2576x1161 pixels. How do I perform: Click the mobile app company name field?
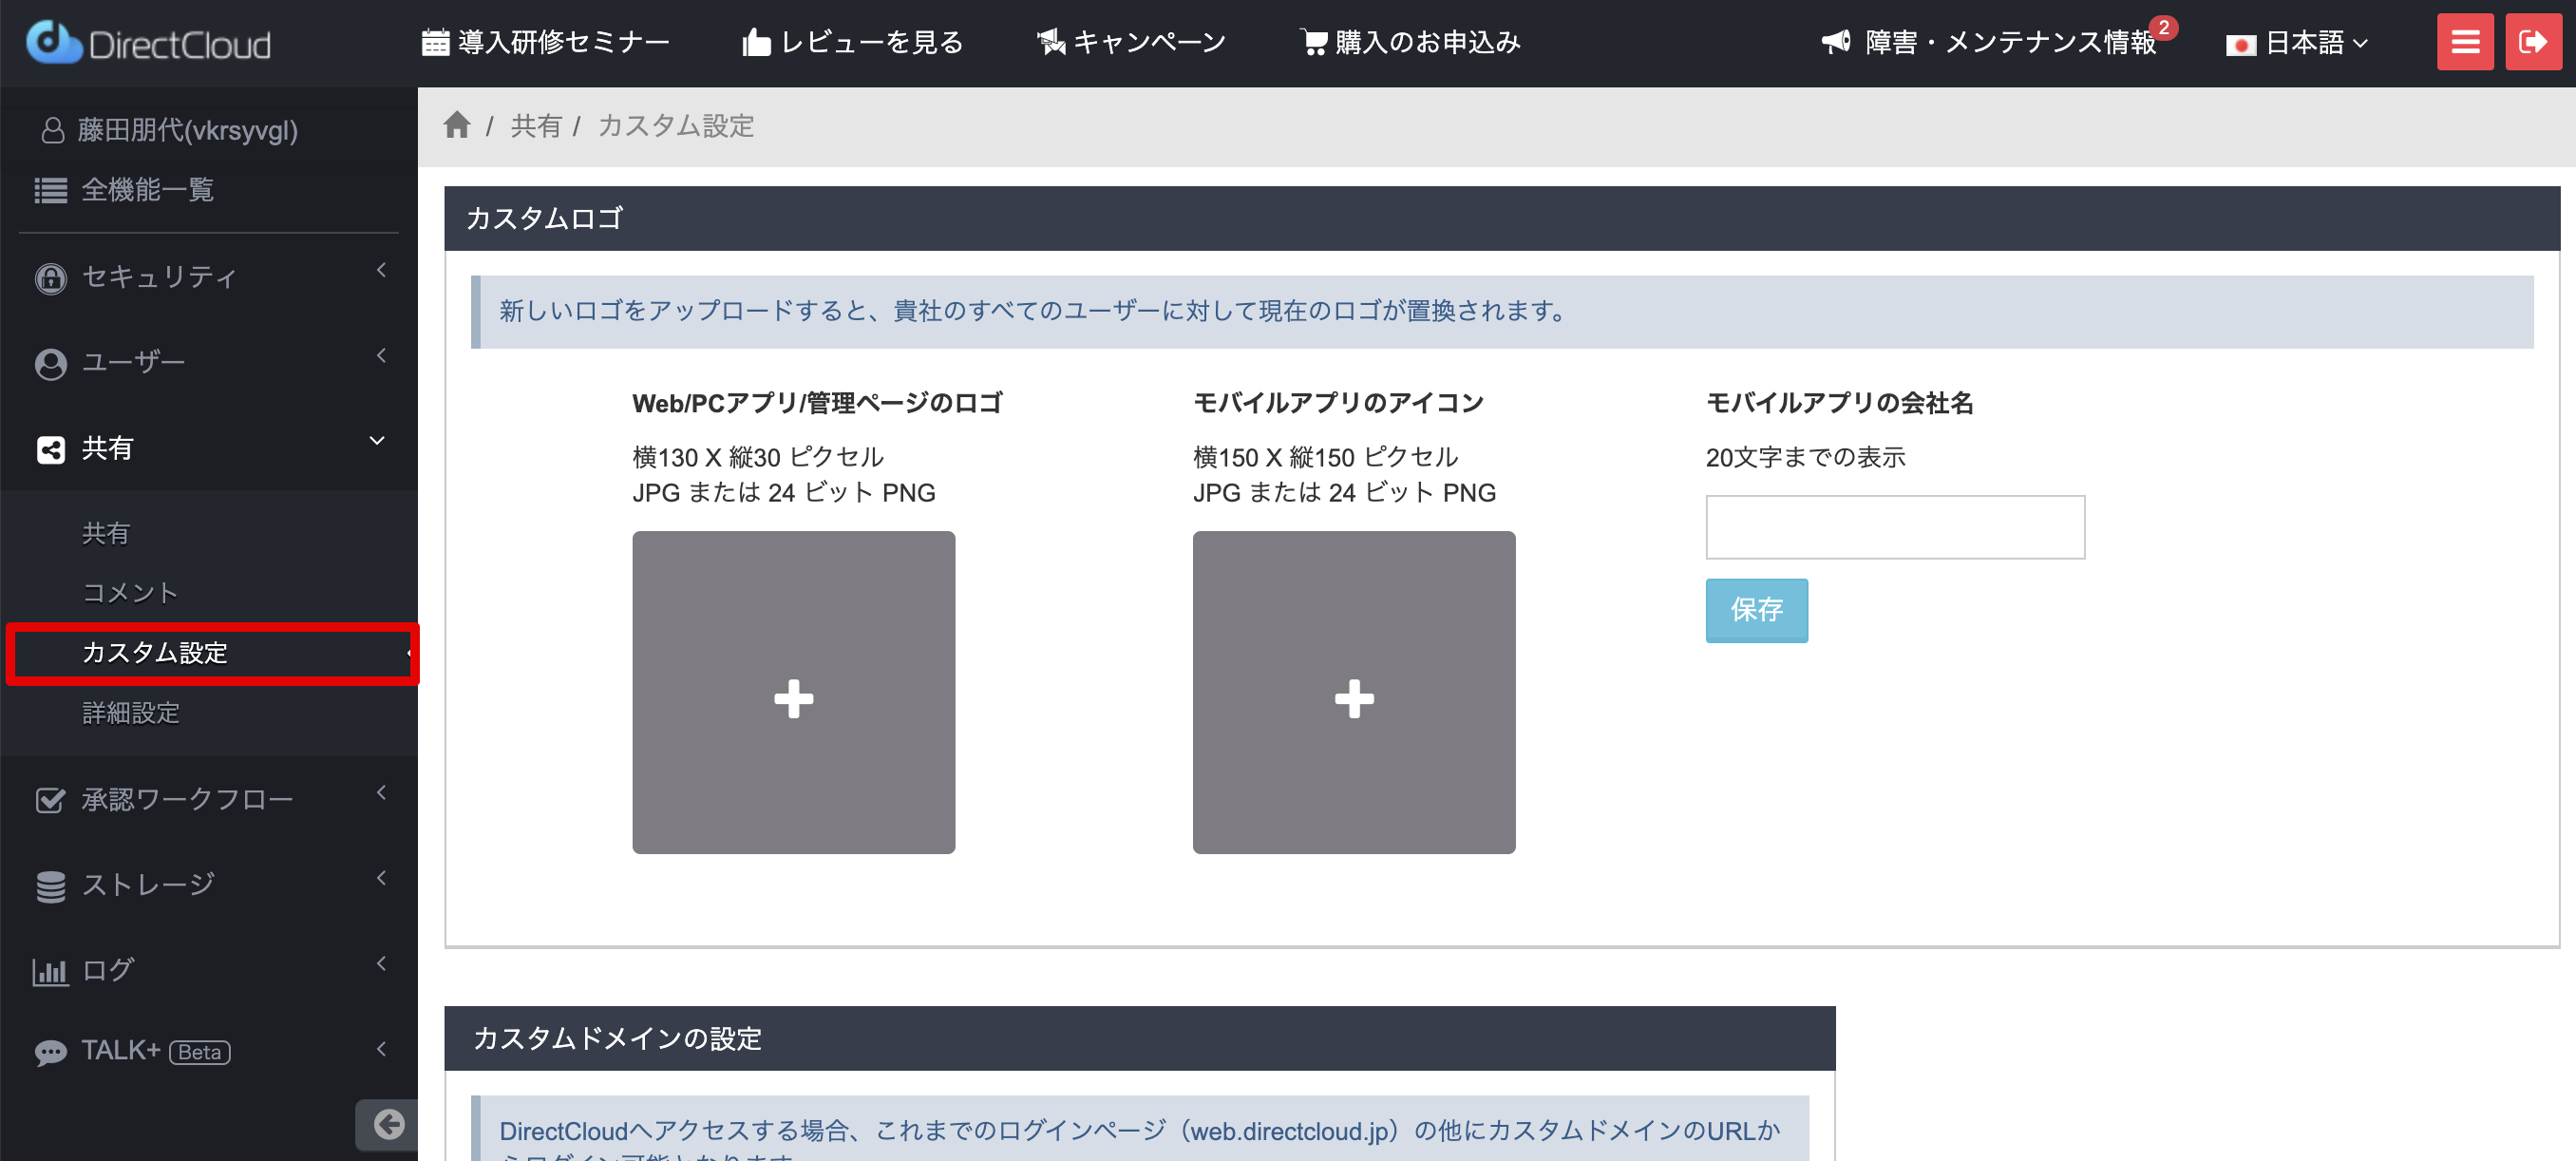point(1894,527)
